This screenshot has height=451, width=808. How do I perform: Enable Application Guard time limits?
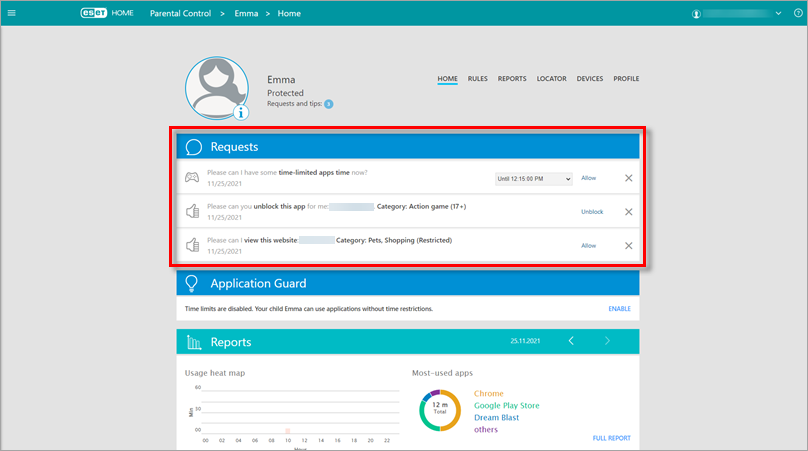tap(619, 309)
